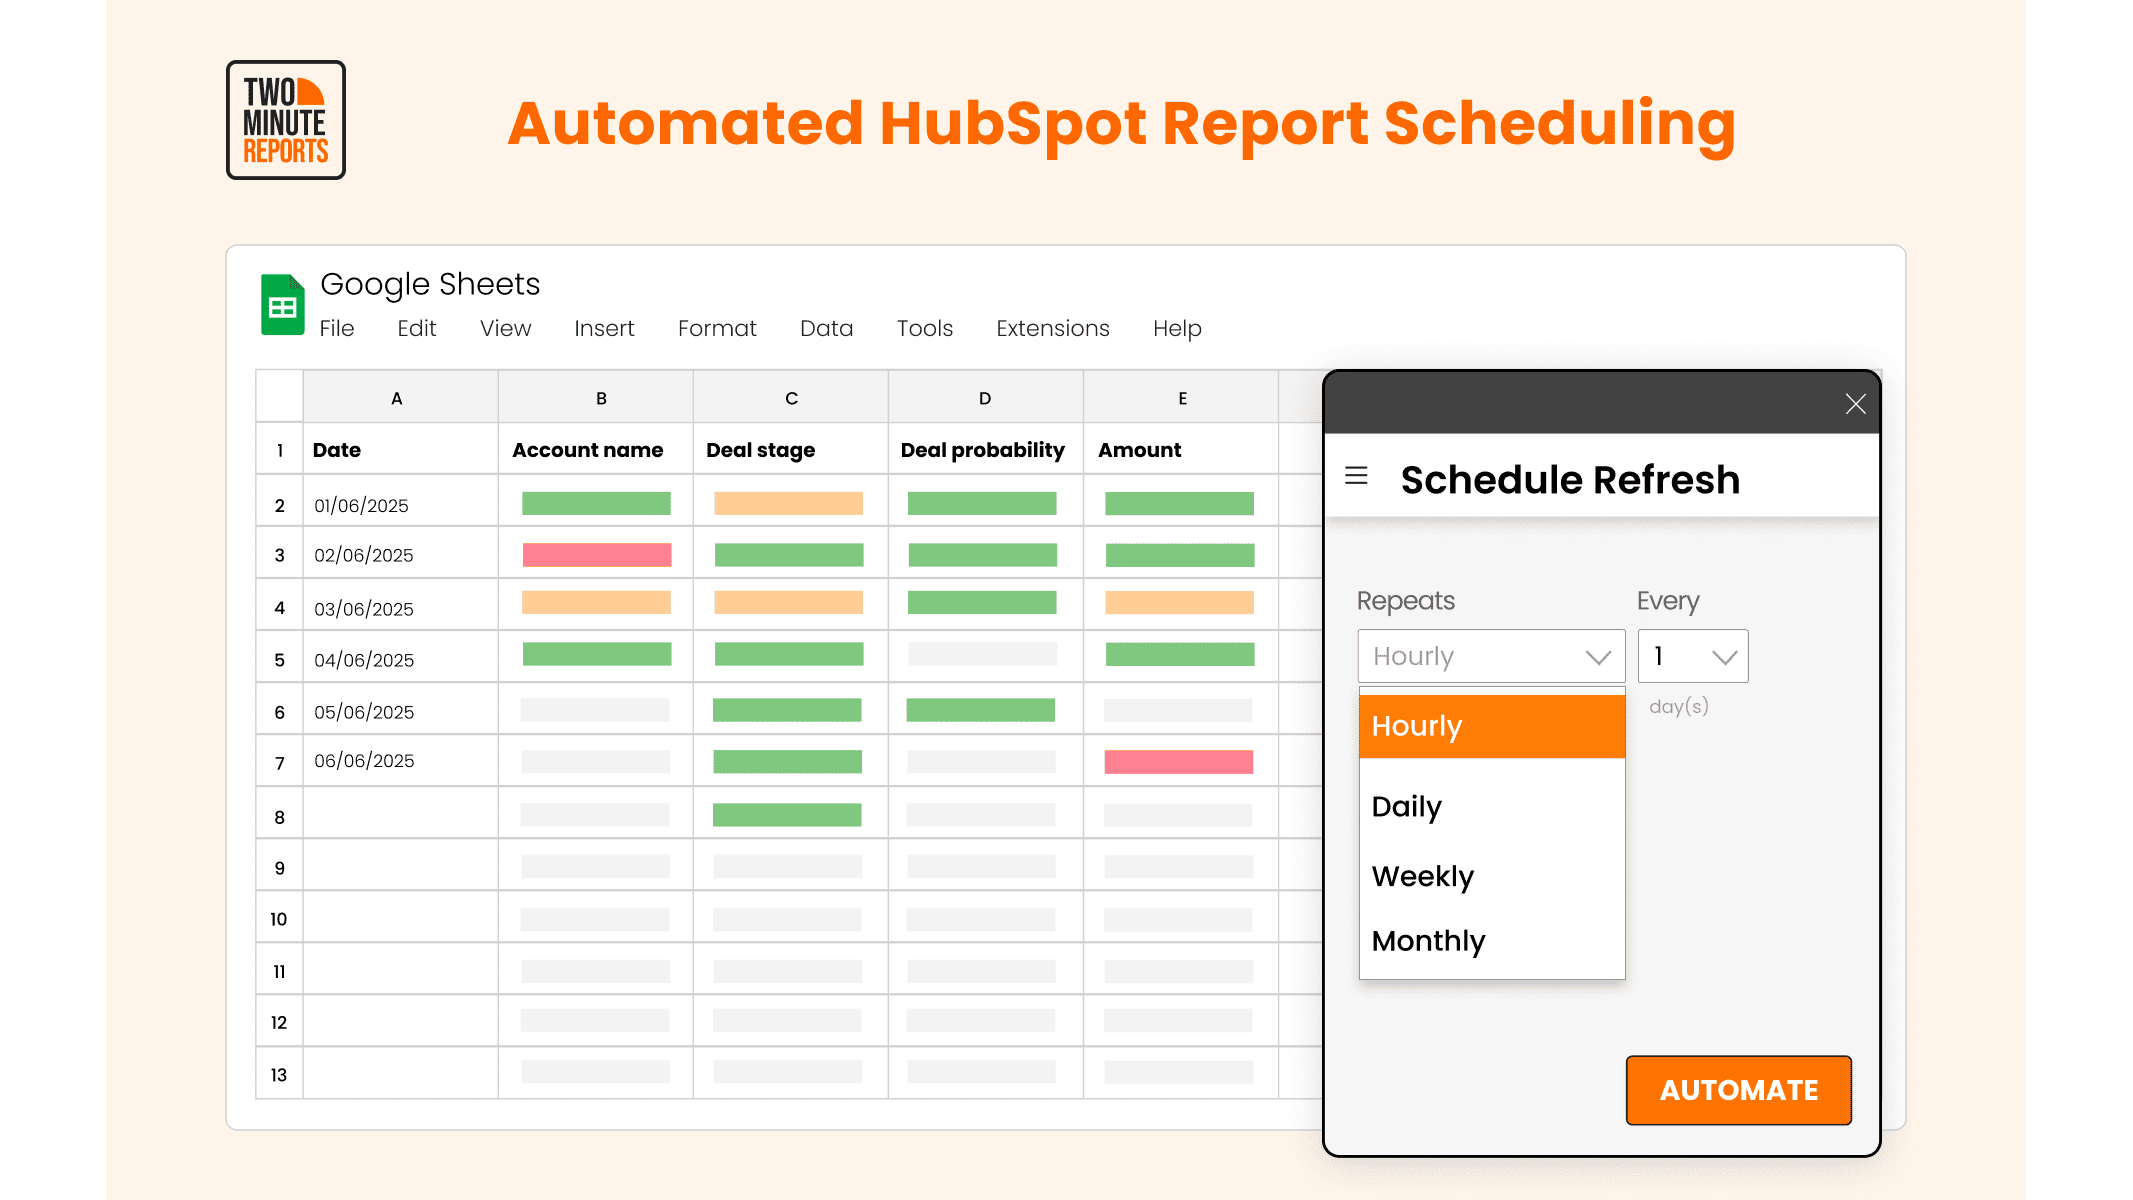Select Hourly from the repeat options
Screen dimensions: 2133x1200
tap(1491, 726)
